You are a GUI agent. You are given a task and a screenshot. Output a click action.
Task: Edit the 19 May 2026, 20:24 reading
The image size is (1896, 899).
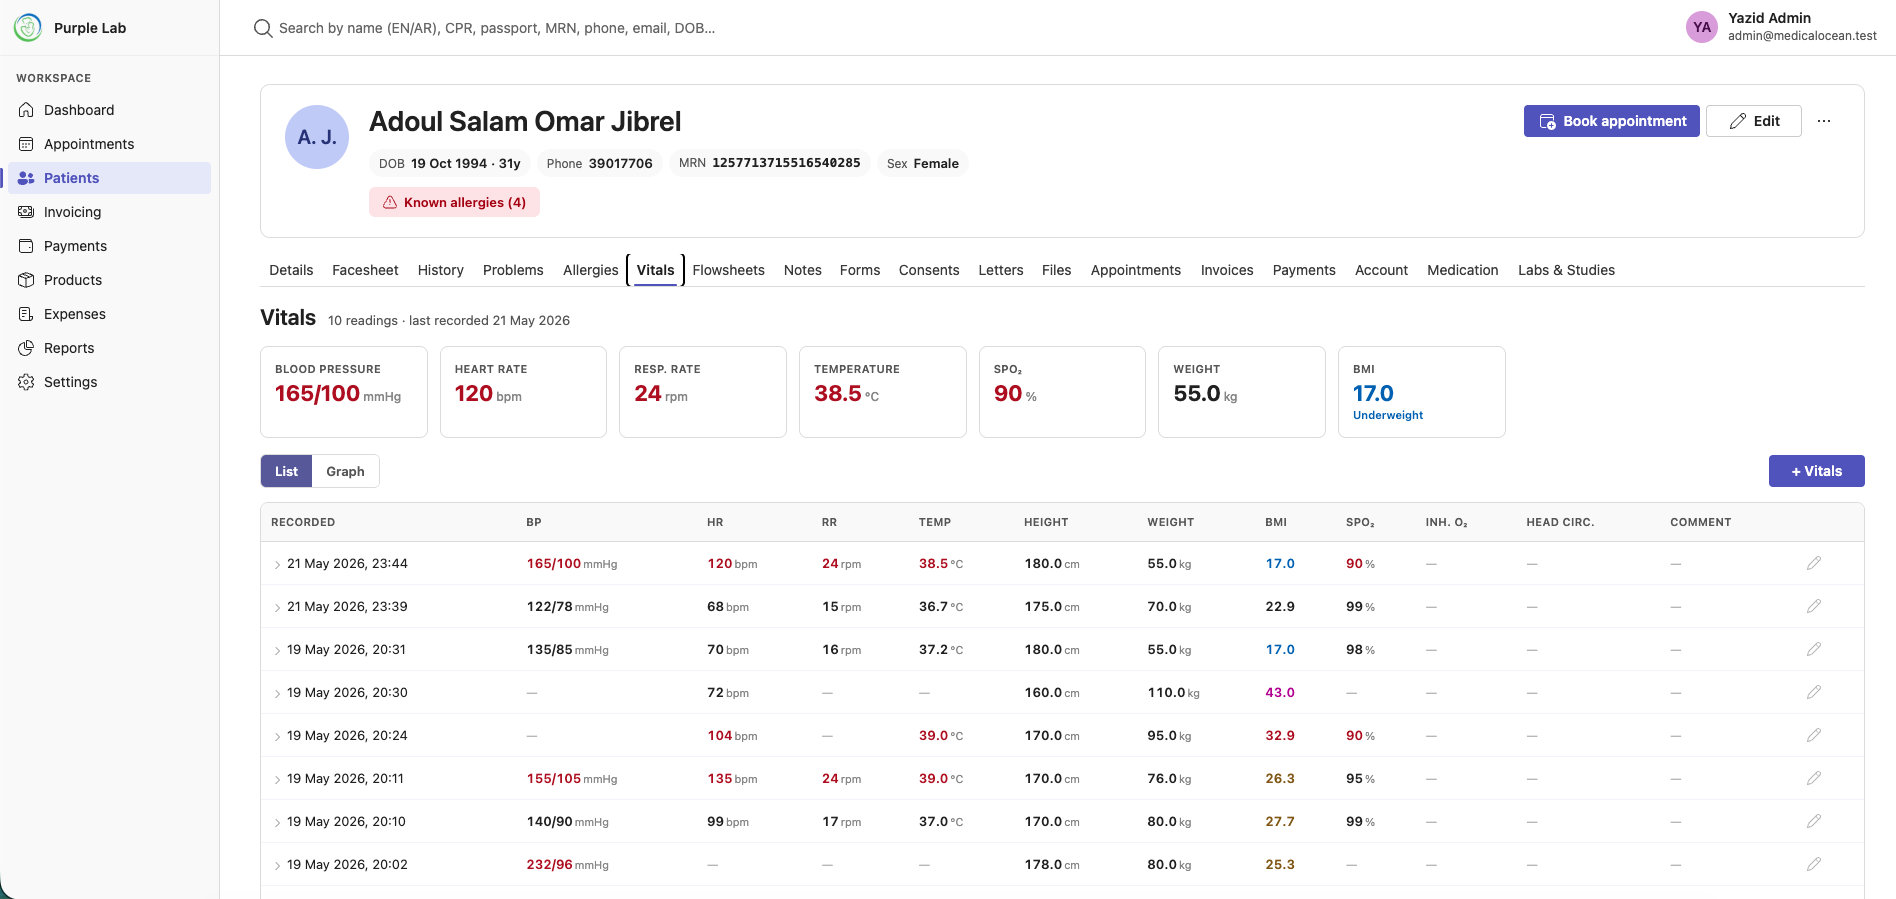coord(1814,735)
